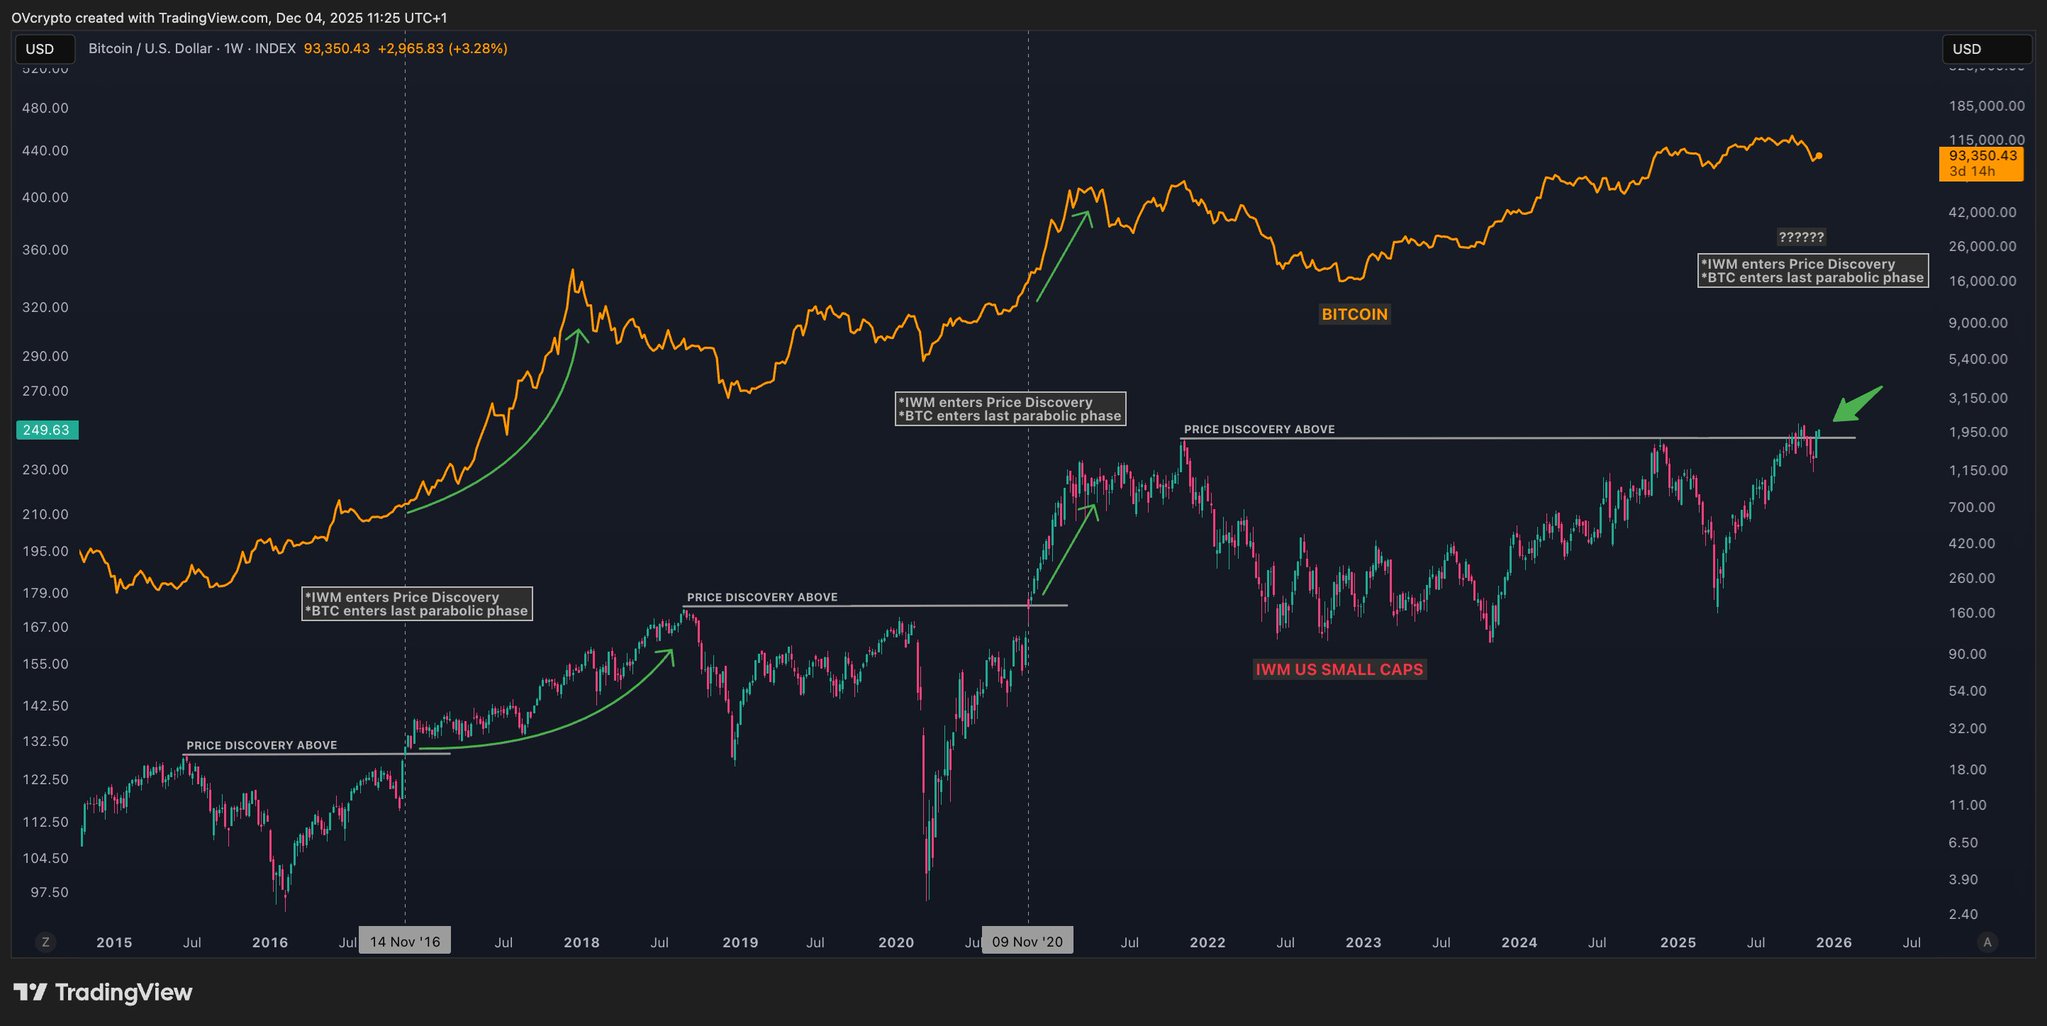The height and width of the screenshot is (1026, 2047).
Task: Click the 2023 label on the time axis
Action: 1364,942
